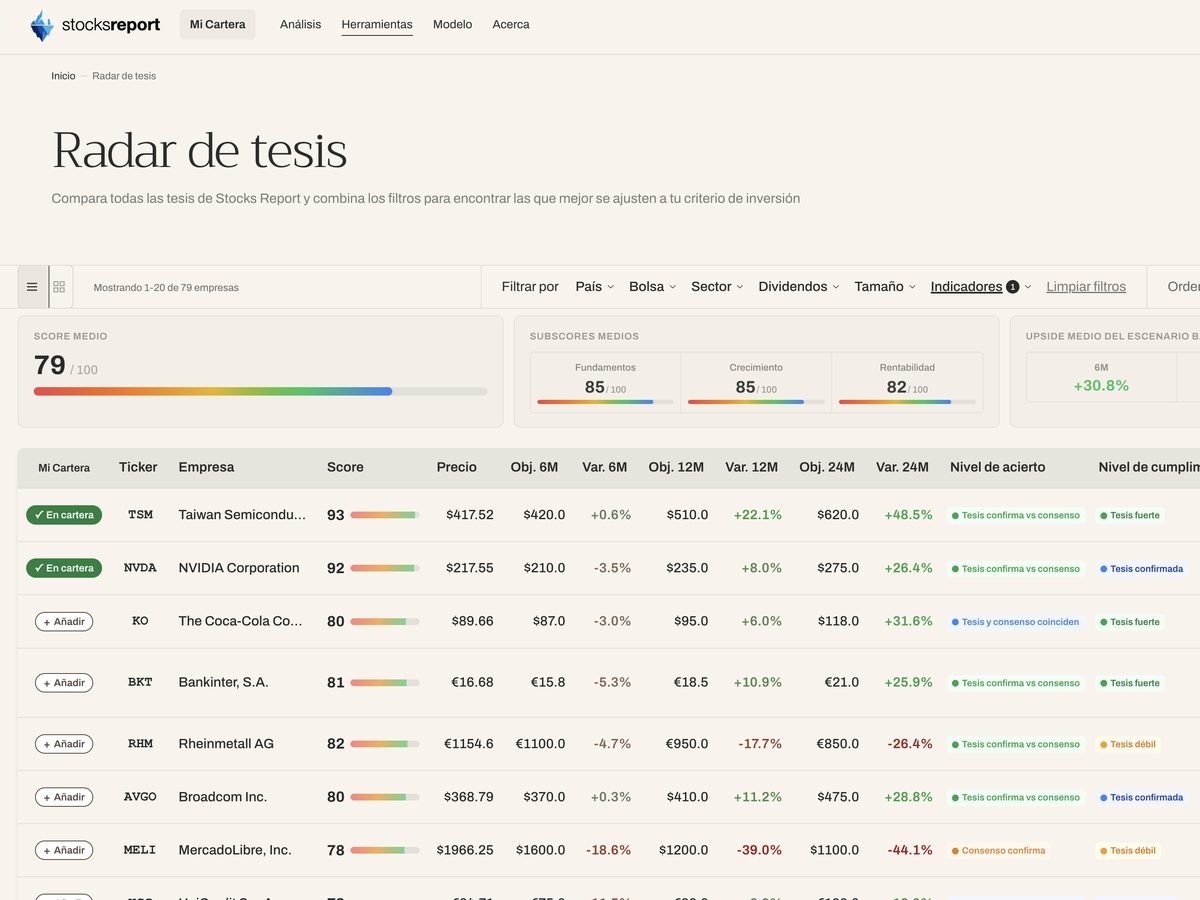Toggle En cartera for TSM
This screenshot has height=900, width=1200.
point(64,515)
